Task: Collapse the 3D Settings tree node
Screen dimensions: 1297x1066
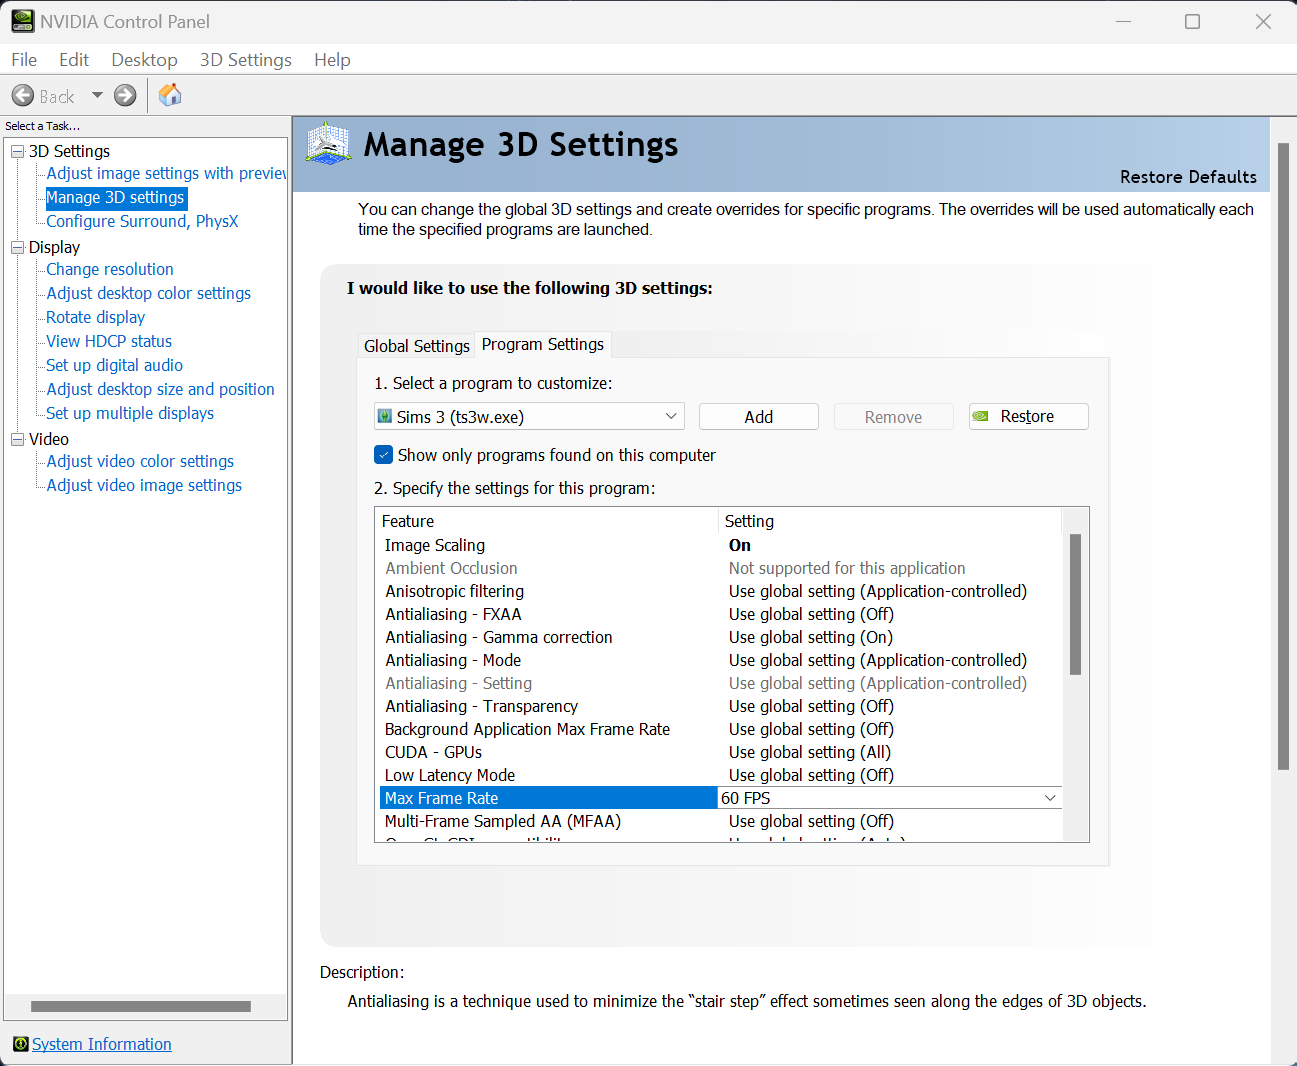Action: click(x=17, y=151)
